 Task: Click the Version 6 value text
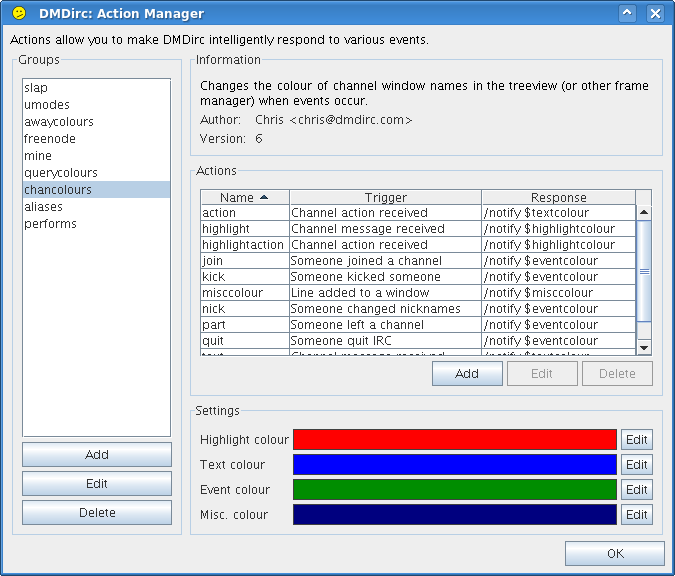[x=259, y=139]
